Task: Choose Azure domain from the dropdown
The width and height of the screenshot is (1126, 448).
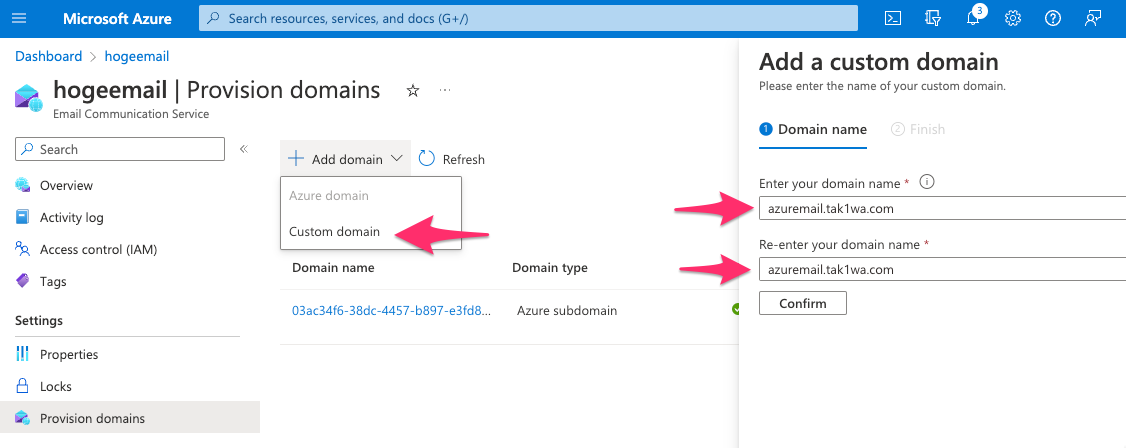Action: tap(371, 196)
